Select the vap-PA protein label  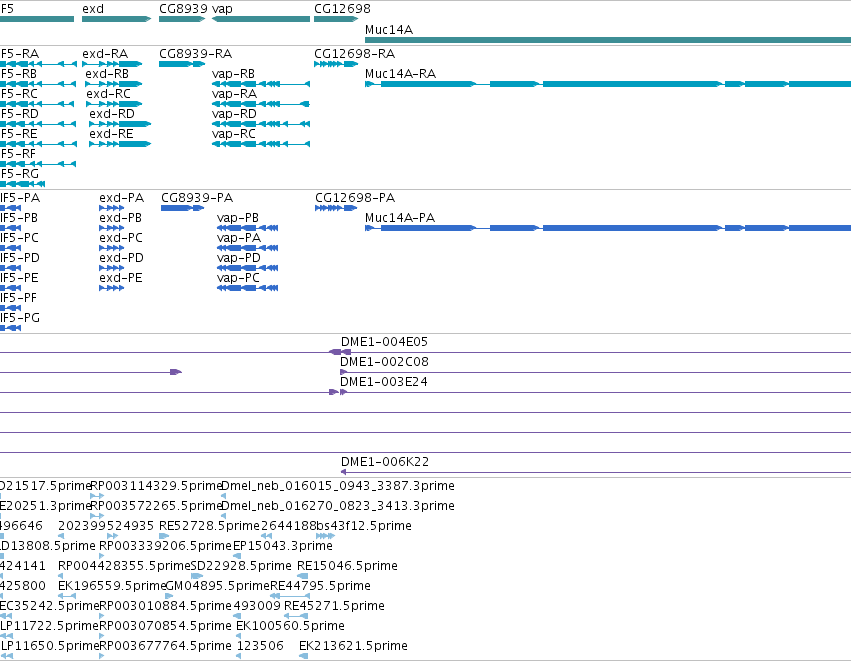239,238
